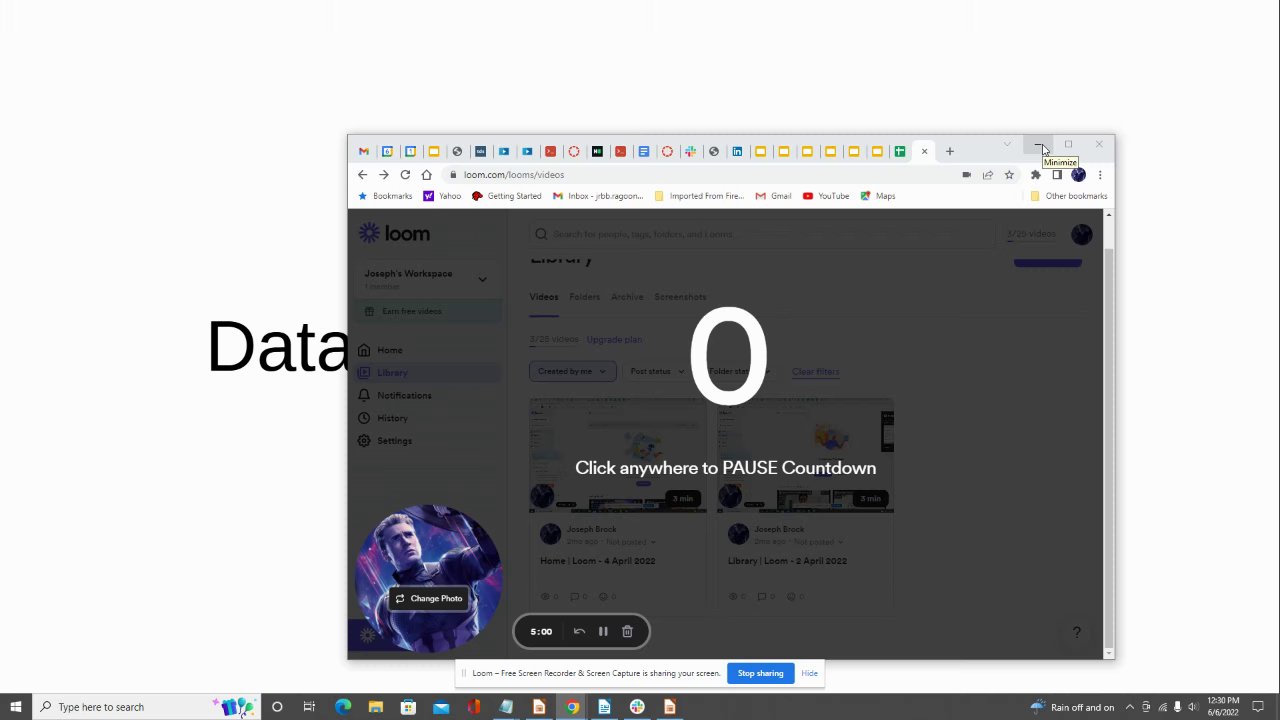Open the Imported From Fire... bookmark folder
The width and height of the screenshot is (1280, 720).
point(699,196)
